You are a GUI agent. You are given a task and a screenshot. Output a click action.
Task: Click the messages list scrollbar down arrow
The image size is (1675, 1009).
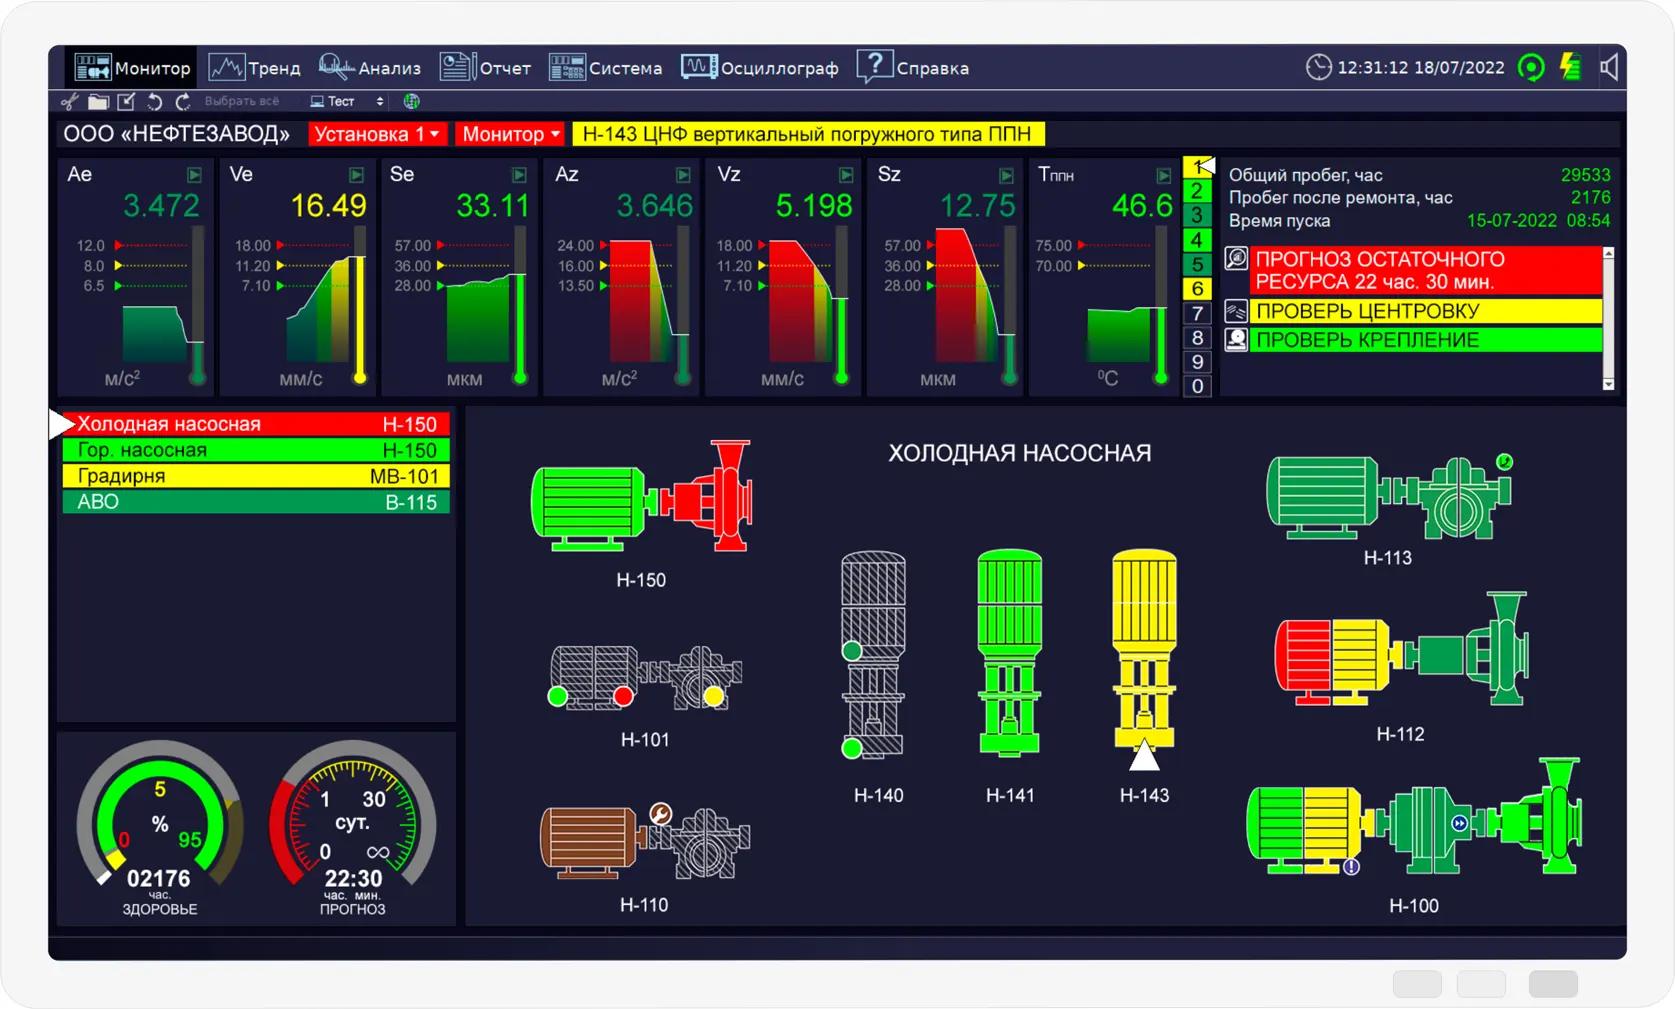pos(1608,384)
